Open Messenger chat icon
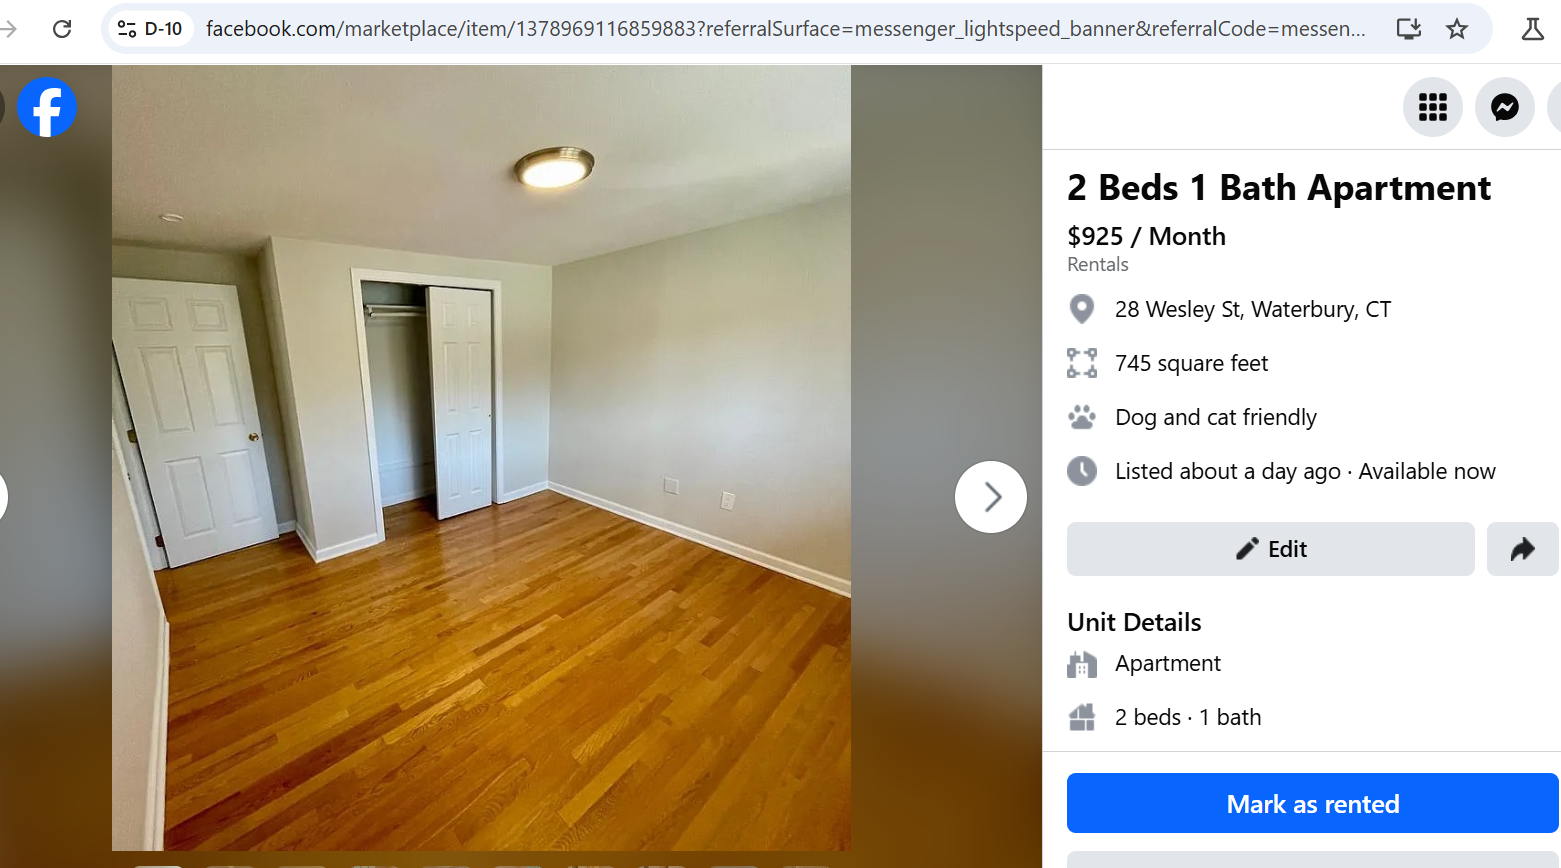Screen dimensions: 1561x868 [1504, 107]
